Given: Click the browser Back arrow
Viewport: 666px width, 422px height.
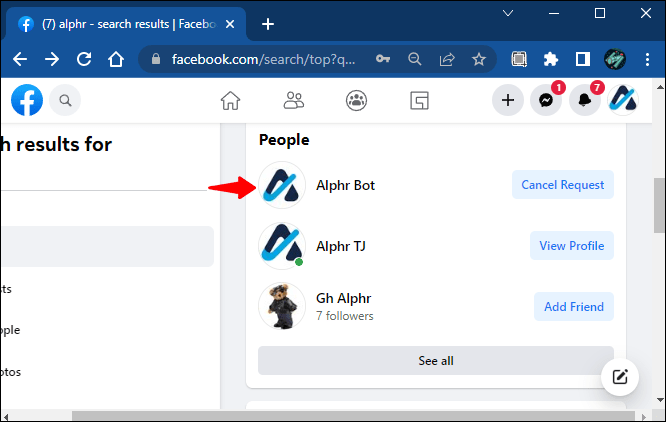Looking at the screenshot, I should 20,59.
